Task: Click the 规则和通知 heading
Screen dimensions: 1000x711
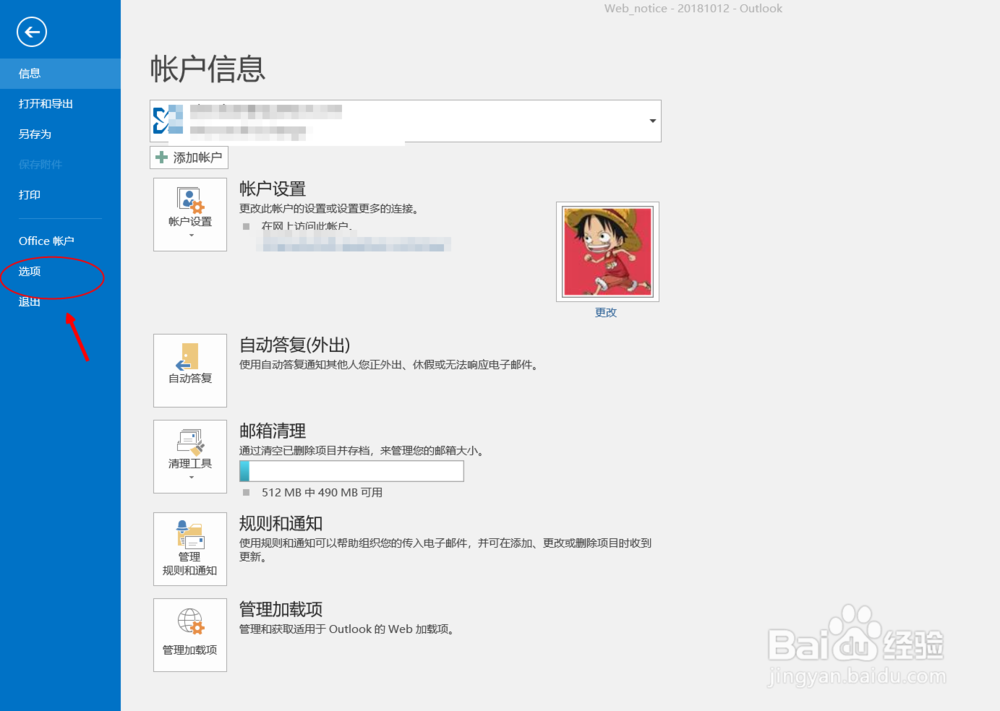Action: [x=281, y=524]
